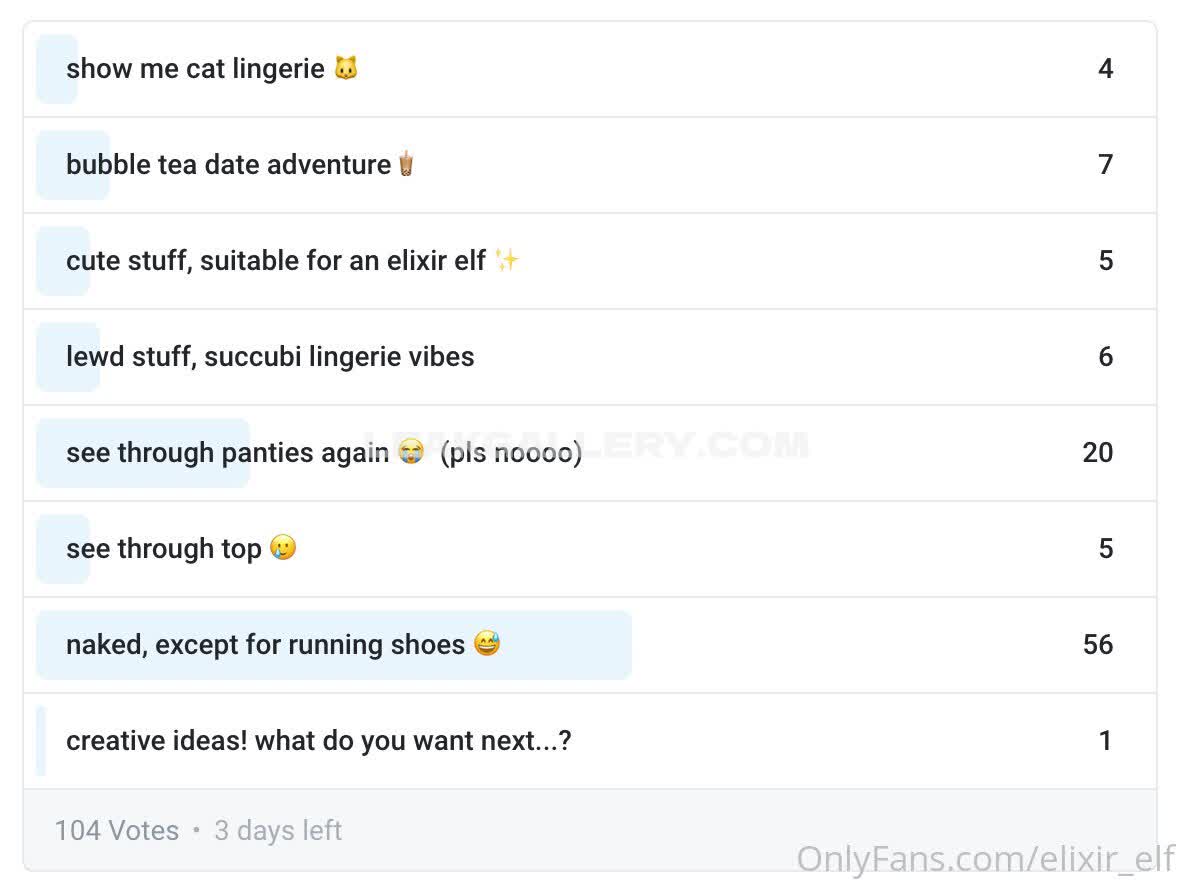Viewport: 1180px width, 886px height.
Task: Pick 'lewd stuff, succubi lingerie vibes' option
Action: 590,357
